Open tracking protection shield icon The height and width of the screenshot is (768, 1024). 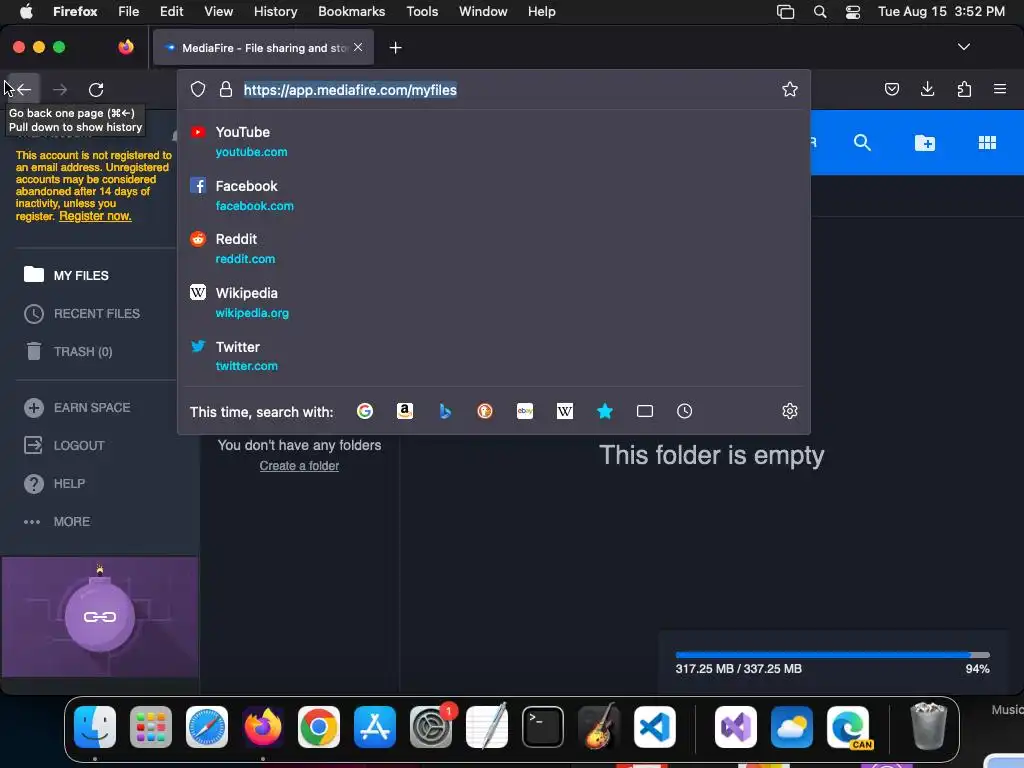(x=198, y=89)
